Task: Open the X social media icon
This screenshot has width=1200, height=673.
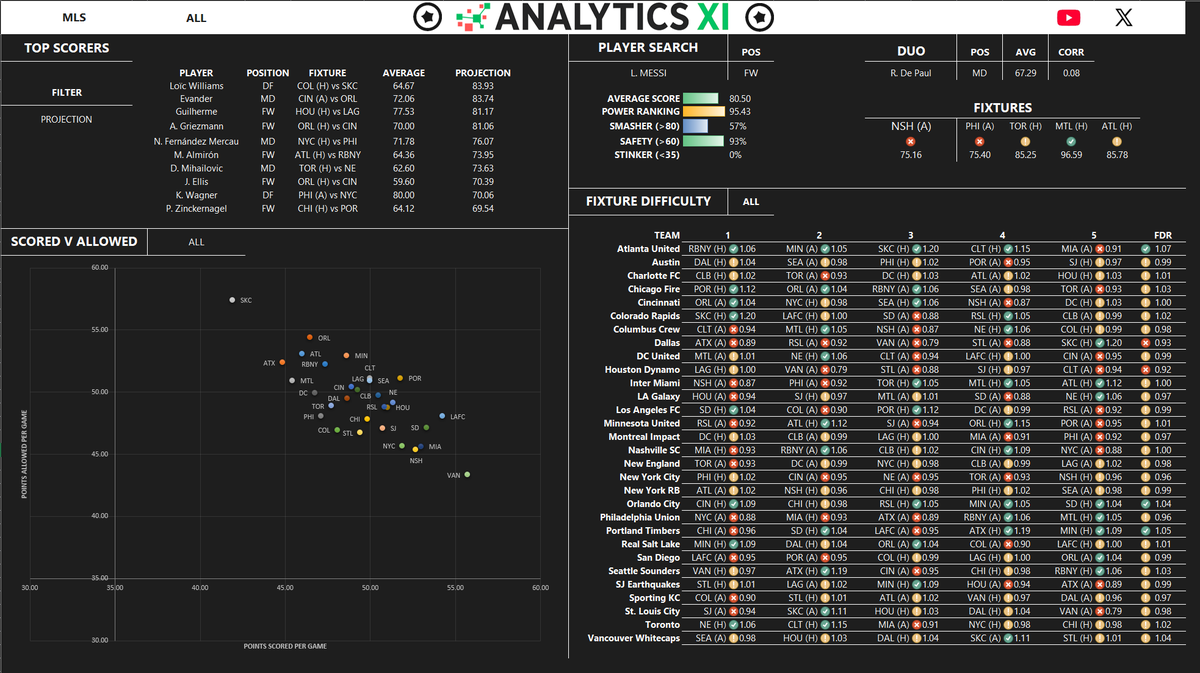Action: point(1124,17)
